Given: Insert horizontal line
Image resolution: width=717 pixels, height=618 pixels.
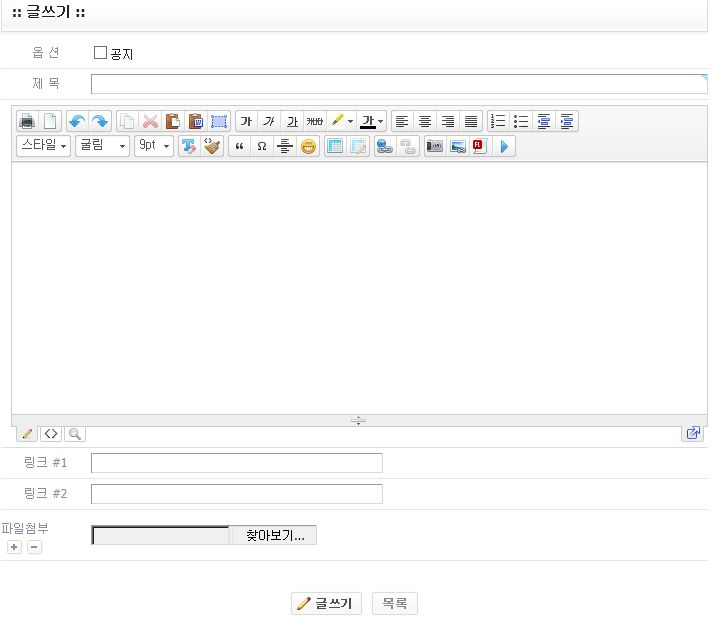Looking at the screenshot, I should coord(285,146).
